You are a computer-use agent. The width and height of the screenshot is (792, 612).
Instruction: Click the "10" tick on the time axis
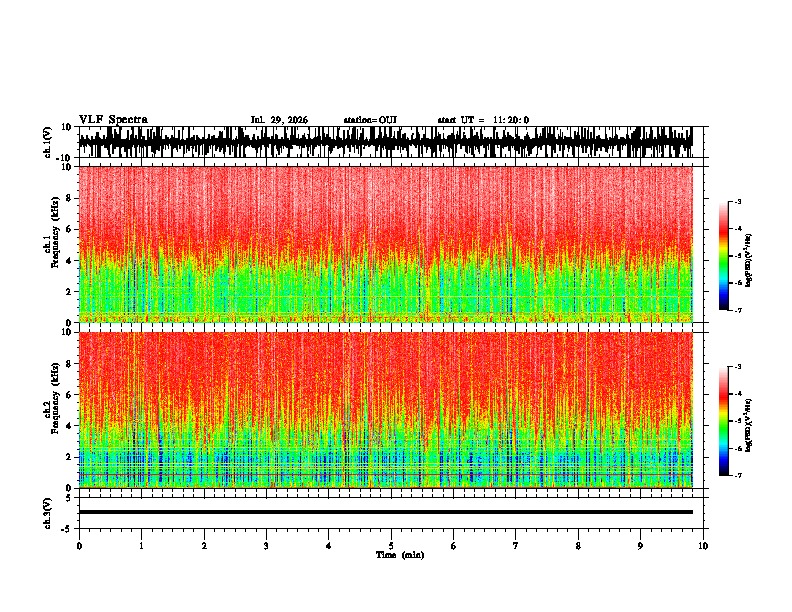703,546
